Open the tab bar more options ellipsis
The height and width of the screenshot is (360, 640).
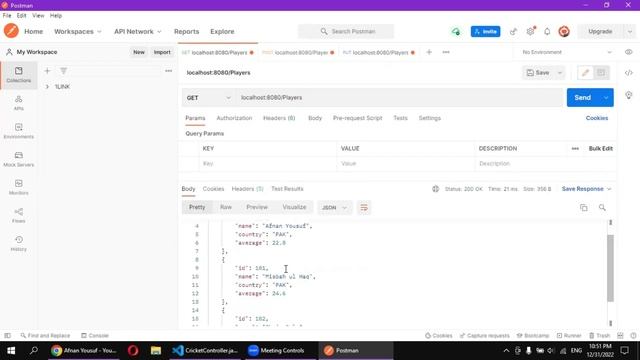(446, 52)
